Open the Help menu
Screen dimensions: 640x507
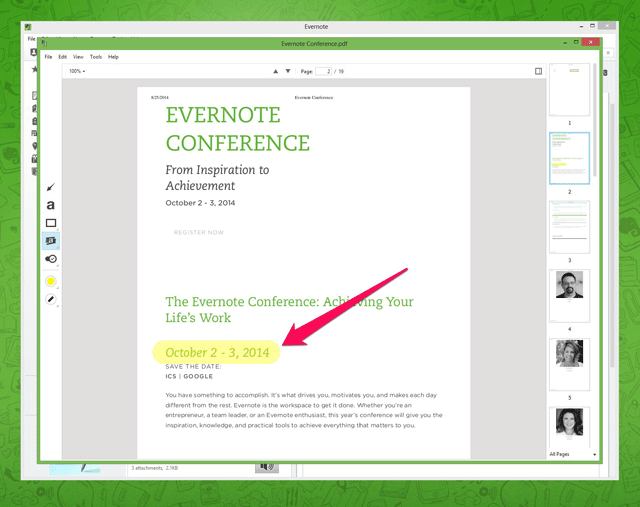click(113, 57)
